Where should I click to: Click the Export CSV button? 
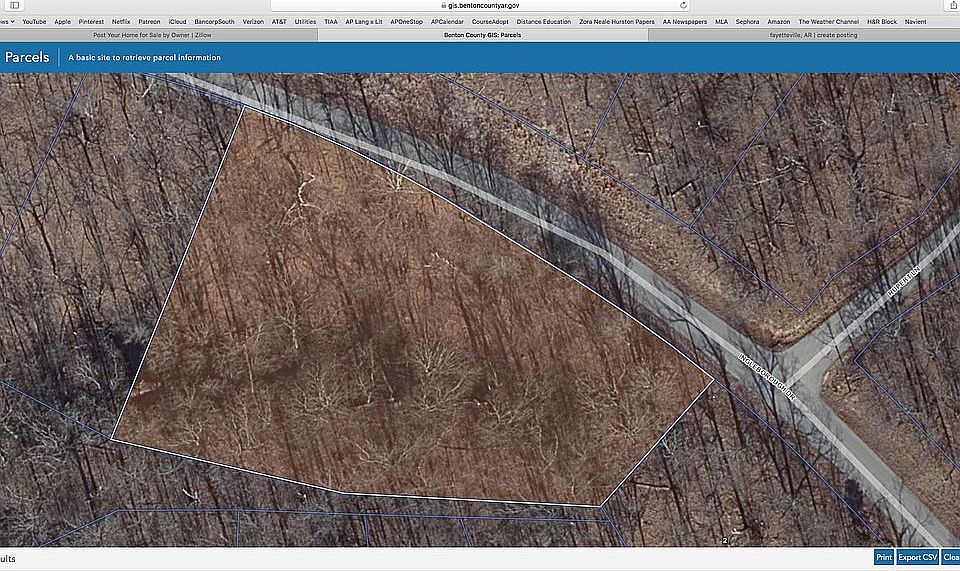917,557
